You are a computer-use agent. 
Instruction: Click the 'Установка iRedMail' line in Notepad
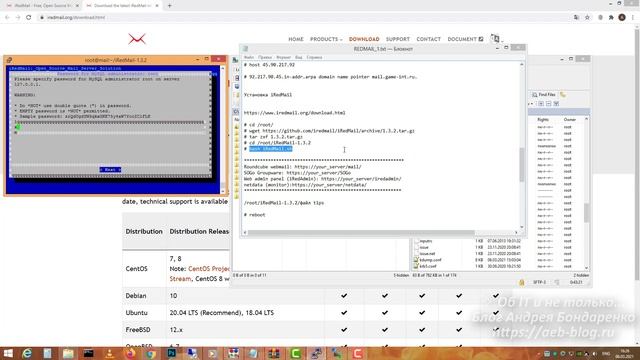[268, 95]
